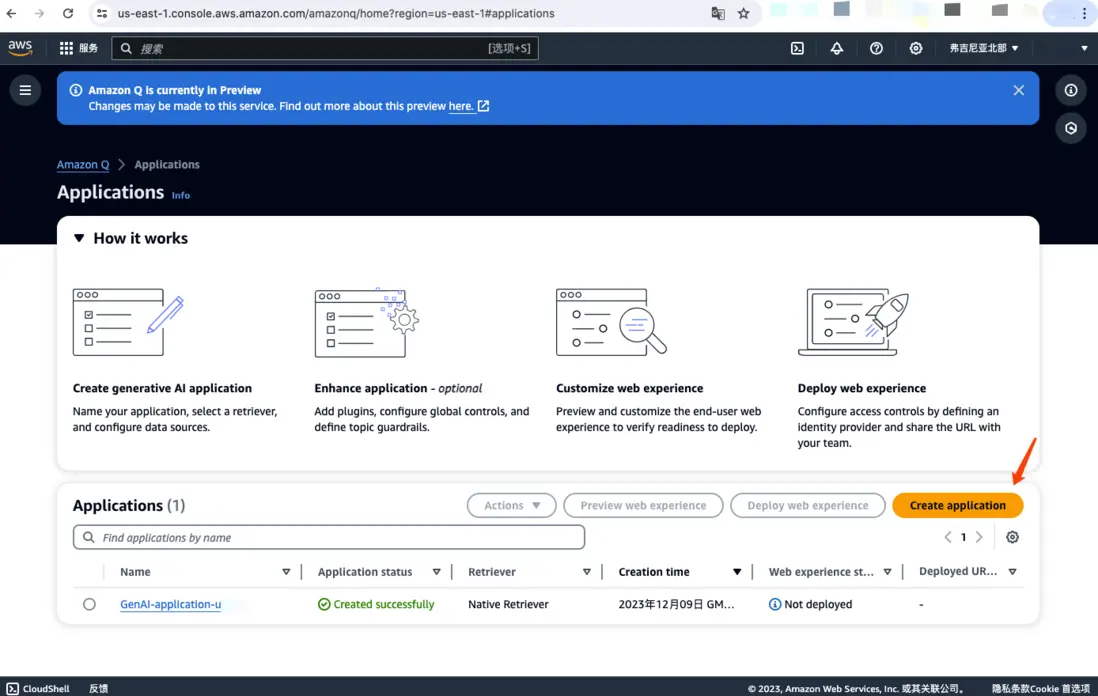Click the Customize web experience illustration

611,322
